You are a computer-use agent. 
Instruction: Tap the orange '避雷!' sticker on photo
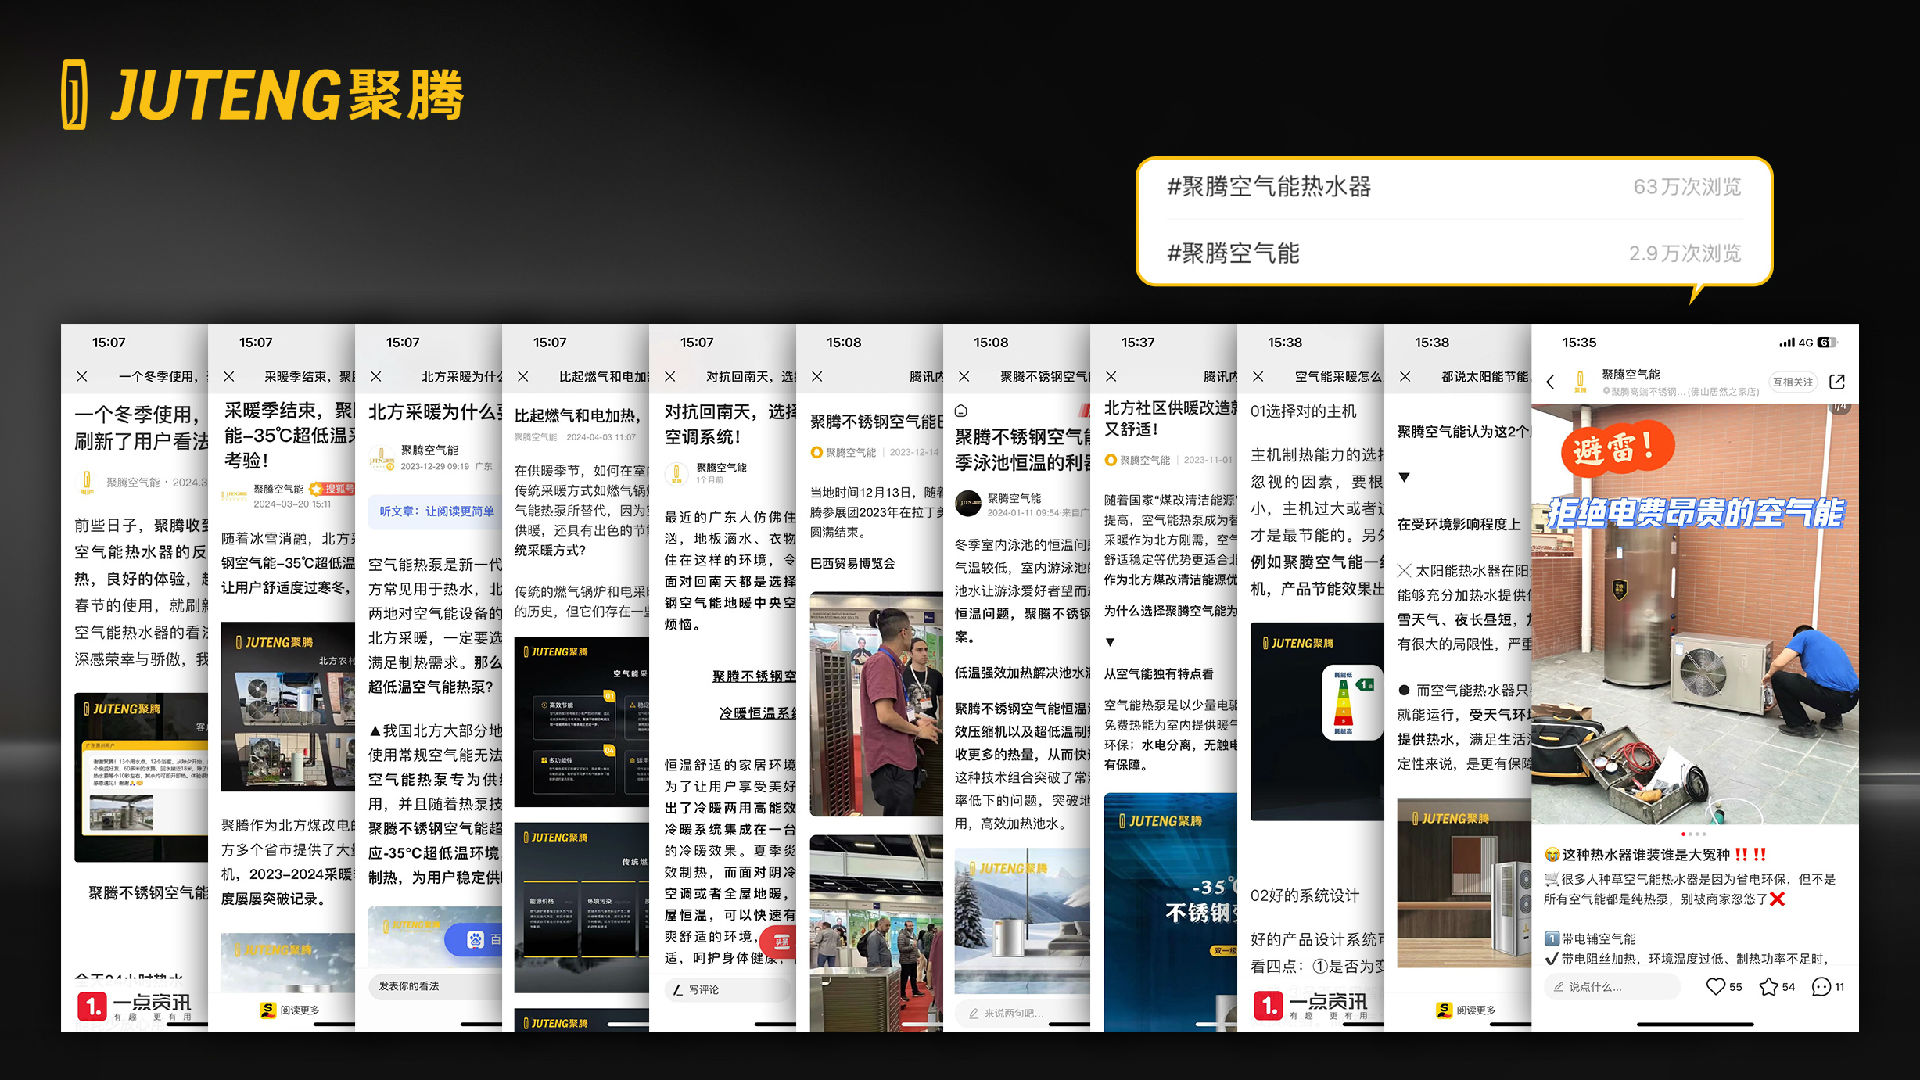pyautogui.click(x=1618, y=450)
